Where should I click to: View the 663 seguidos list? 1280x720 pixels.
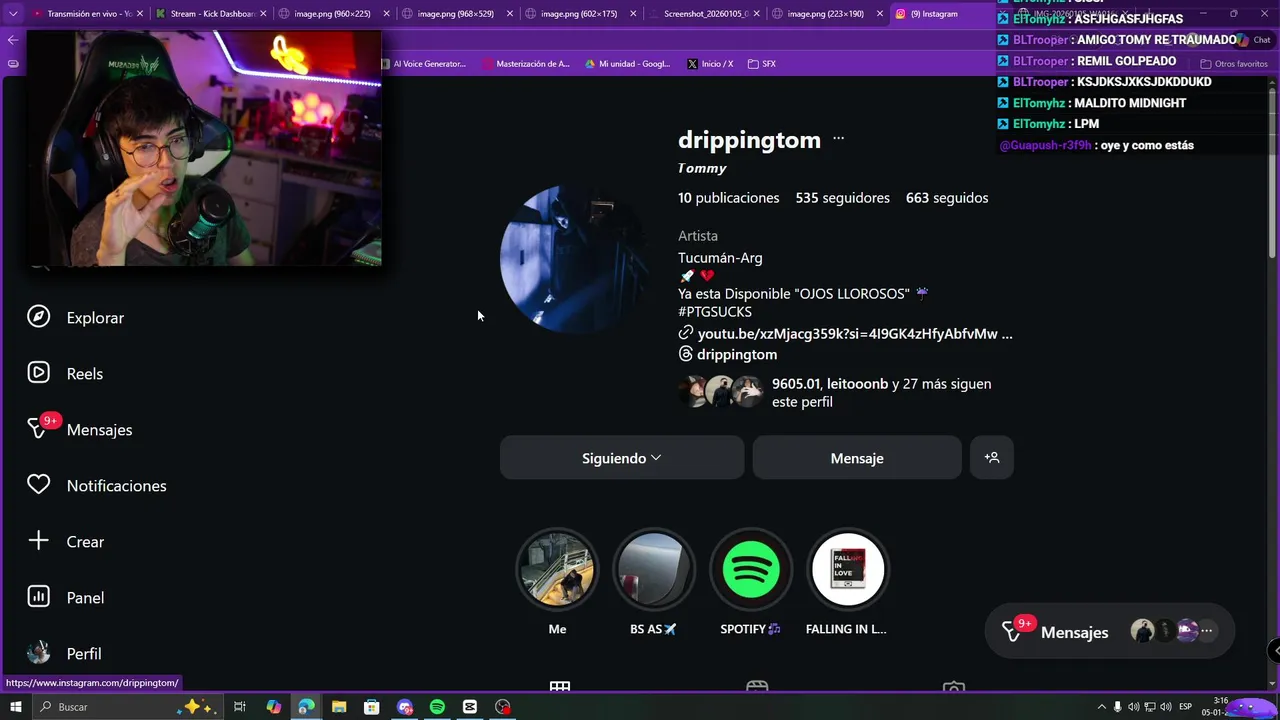point(947,198)
